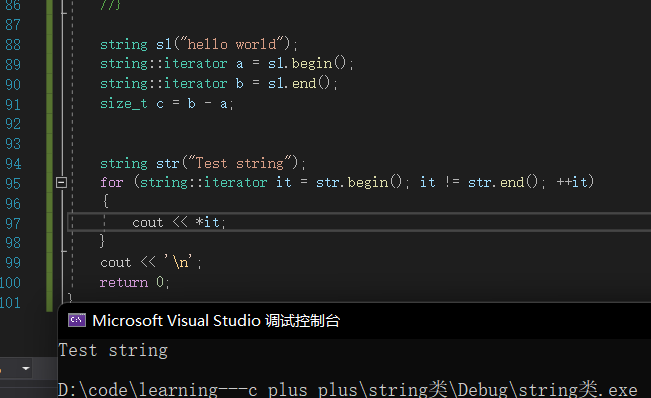Click the "Test string" literal in code
Image resolution: width=651 pixels, height=398 pixels.
pyautogui.click(x=240, y=163)
